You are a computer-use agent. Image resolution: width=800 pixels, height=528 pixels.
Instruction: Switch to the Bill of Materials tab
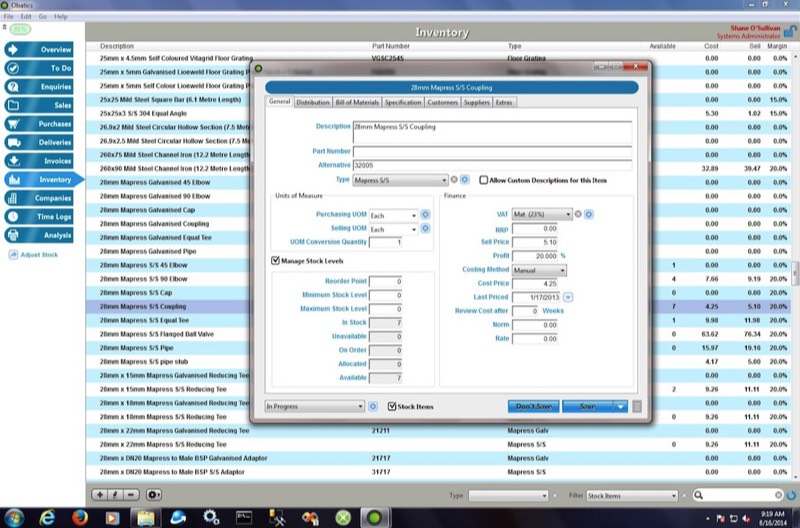(357, 102)
